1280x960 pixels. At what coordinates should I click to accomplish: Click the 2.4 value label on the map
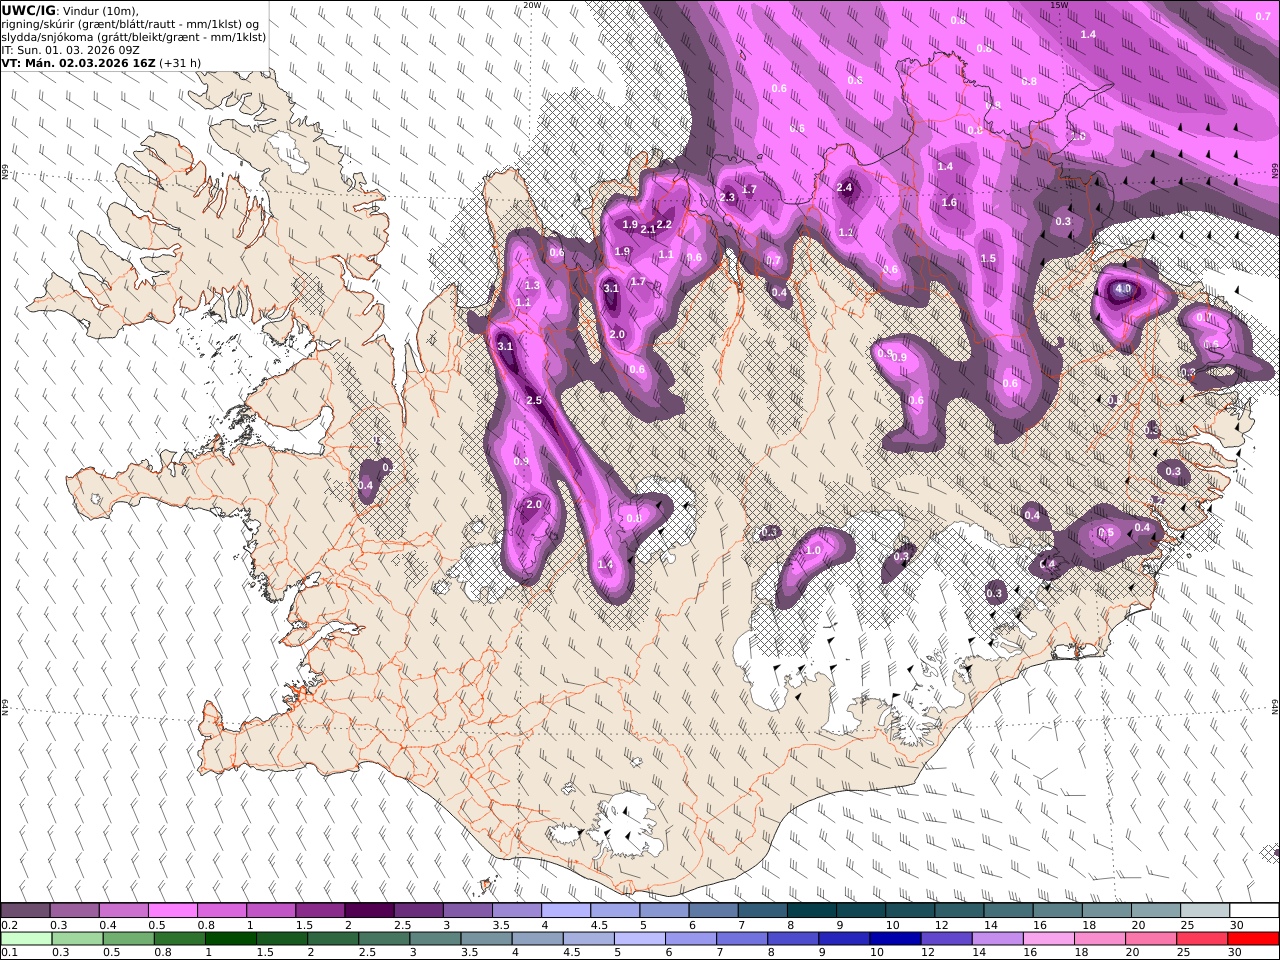point(844,187)
